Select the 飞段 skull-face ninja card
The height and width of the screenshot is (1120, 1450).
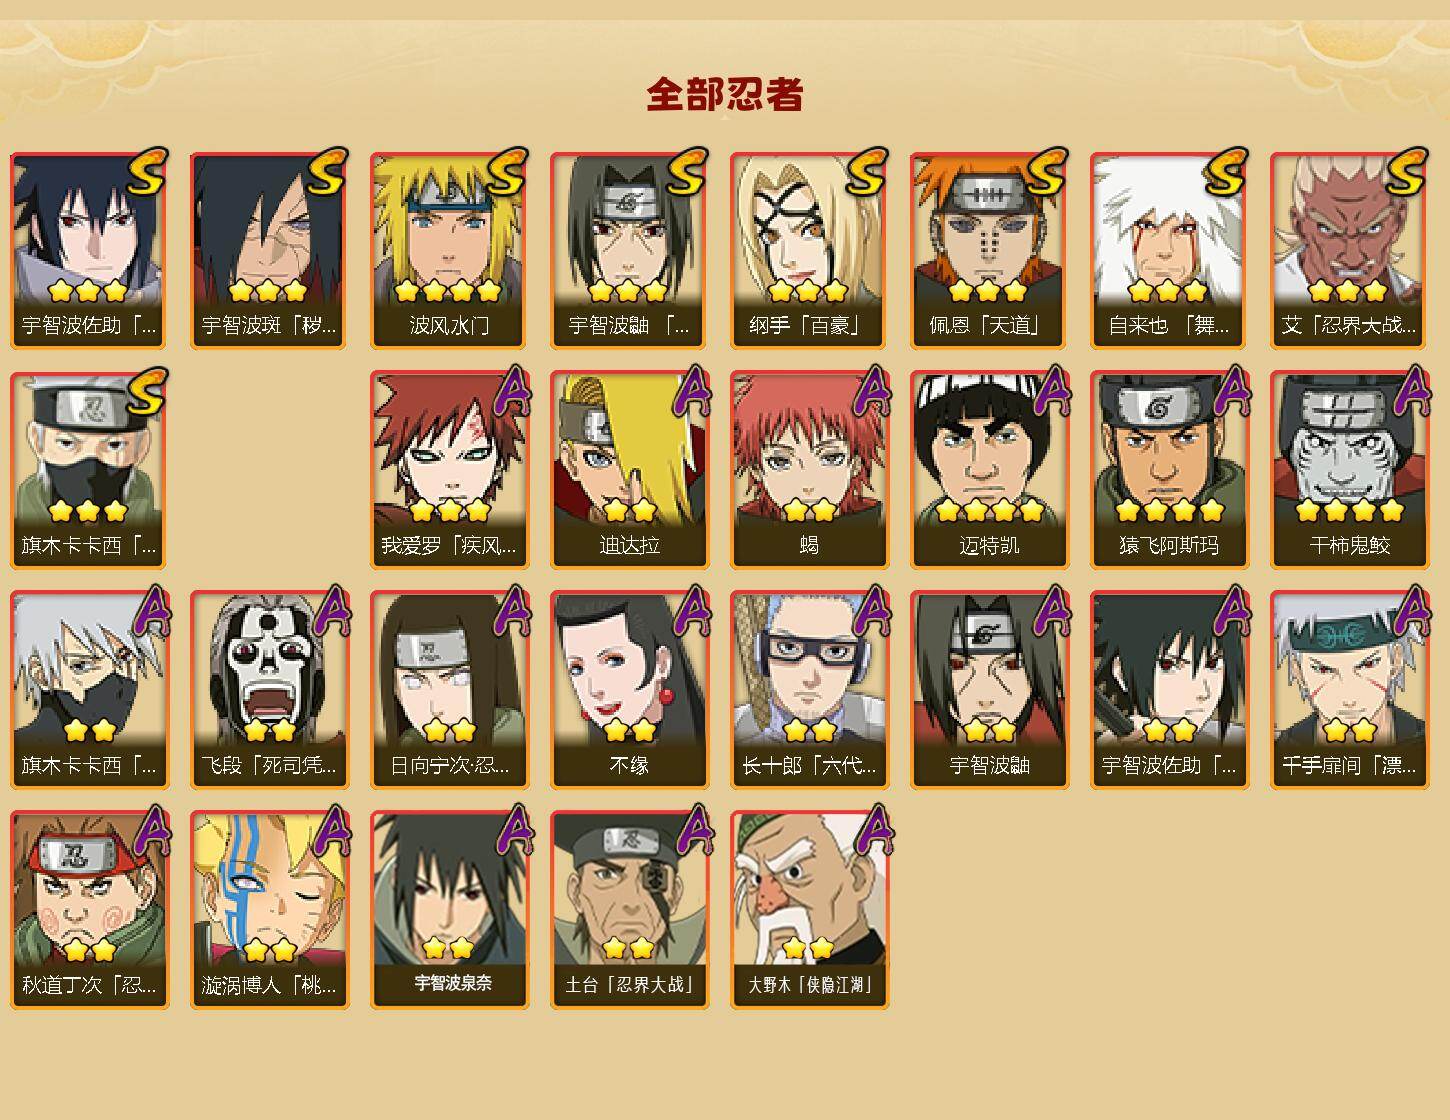point(269,690)
